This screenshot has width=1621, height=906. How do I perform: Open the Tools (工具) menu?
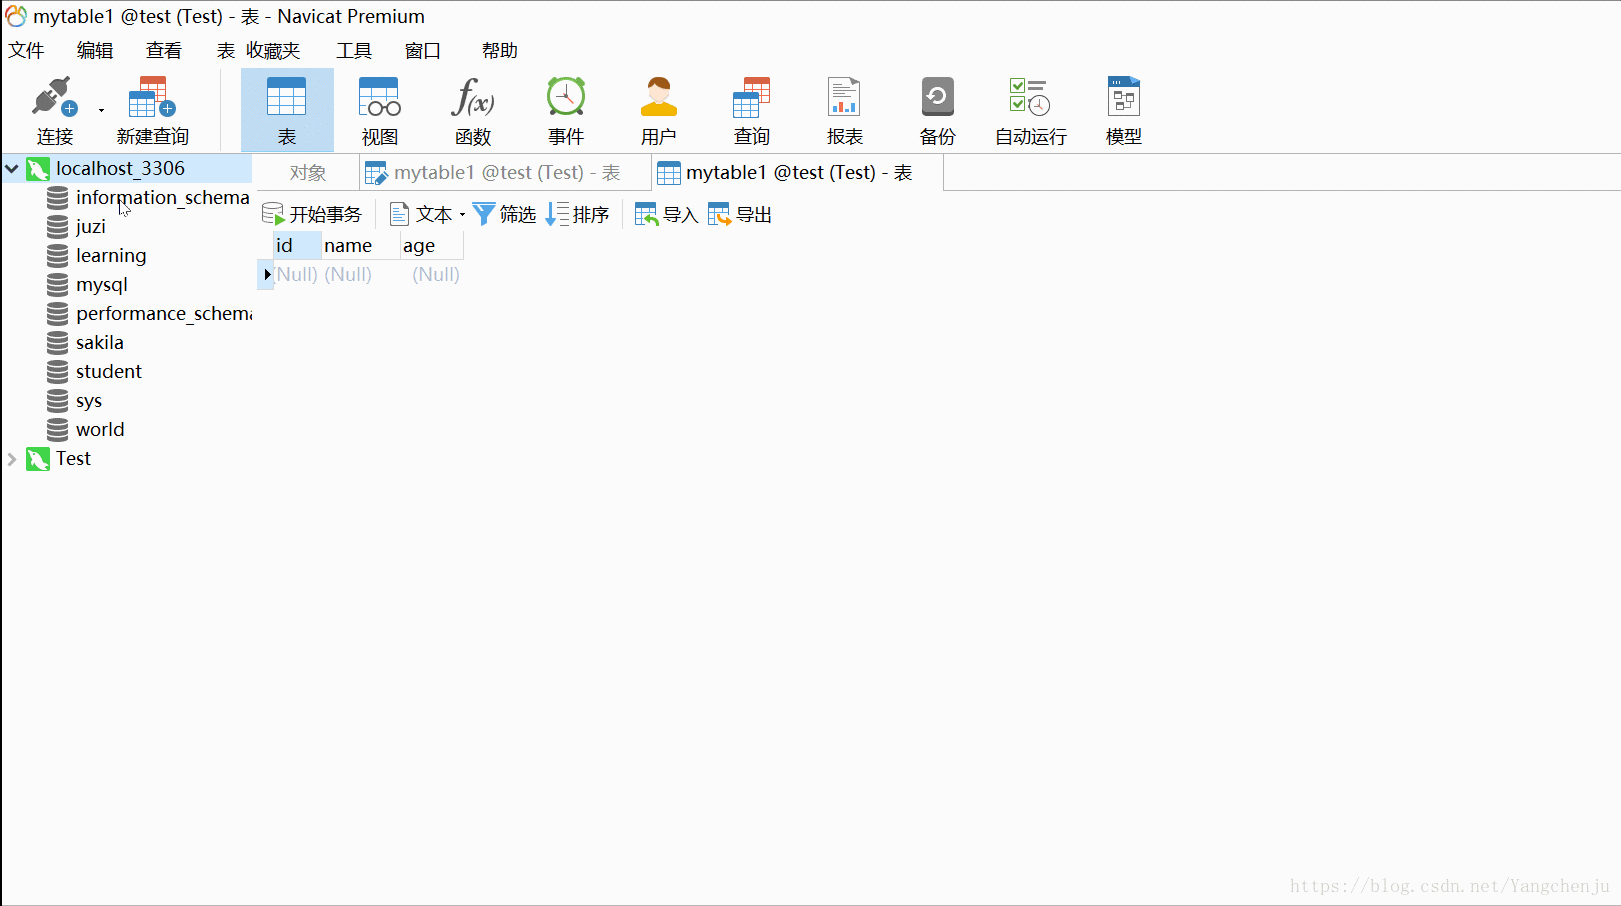(353, 51)
